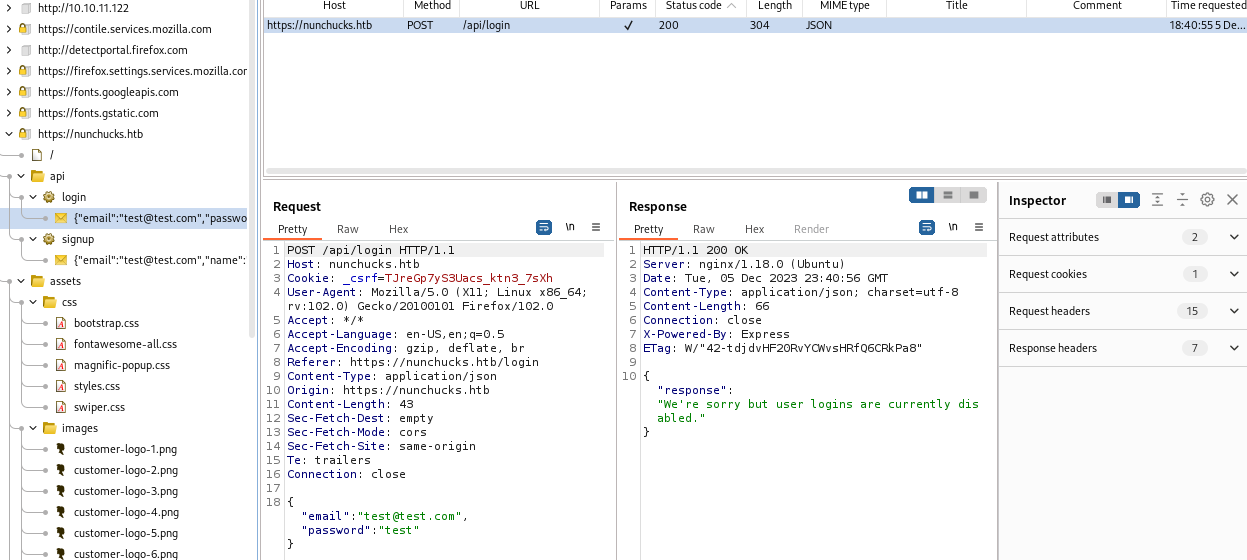Click Inspector collapse all sections icon
Image resolution: width=1247 pixels, height=560 pixels.
click(x=1182, y=200)
